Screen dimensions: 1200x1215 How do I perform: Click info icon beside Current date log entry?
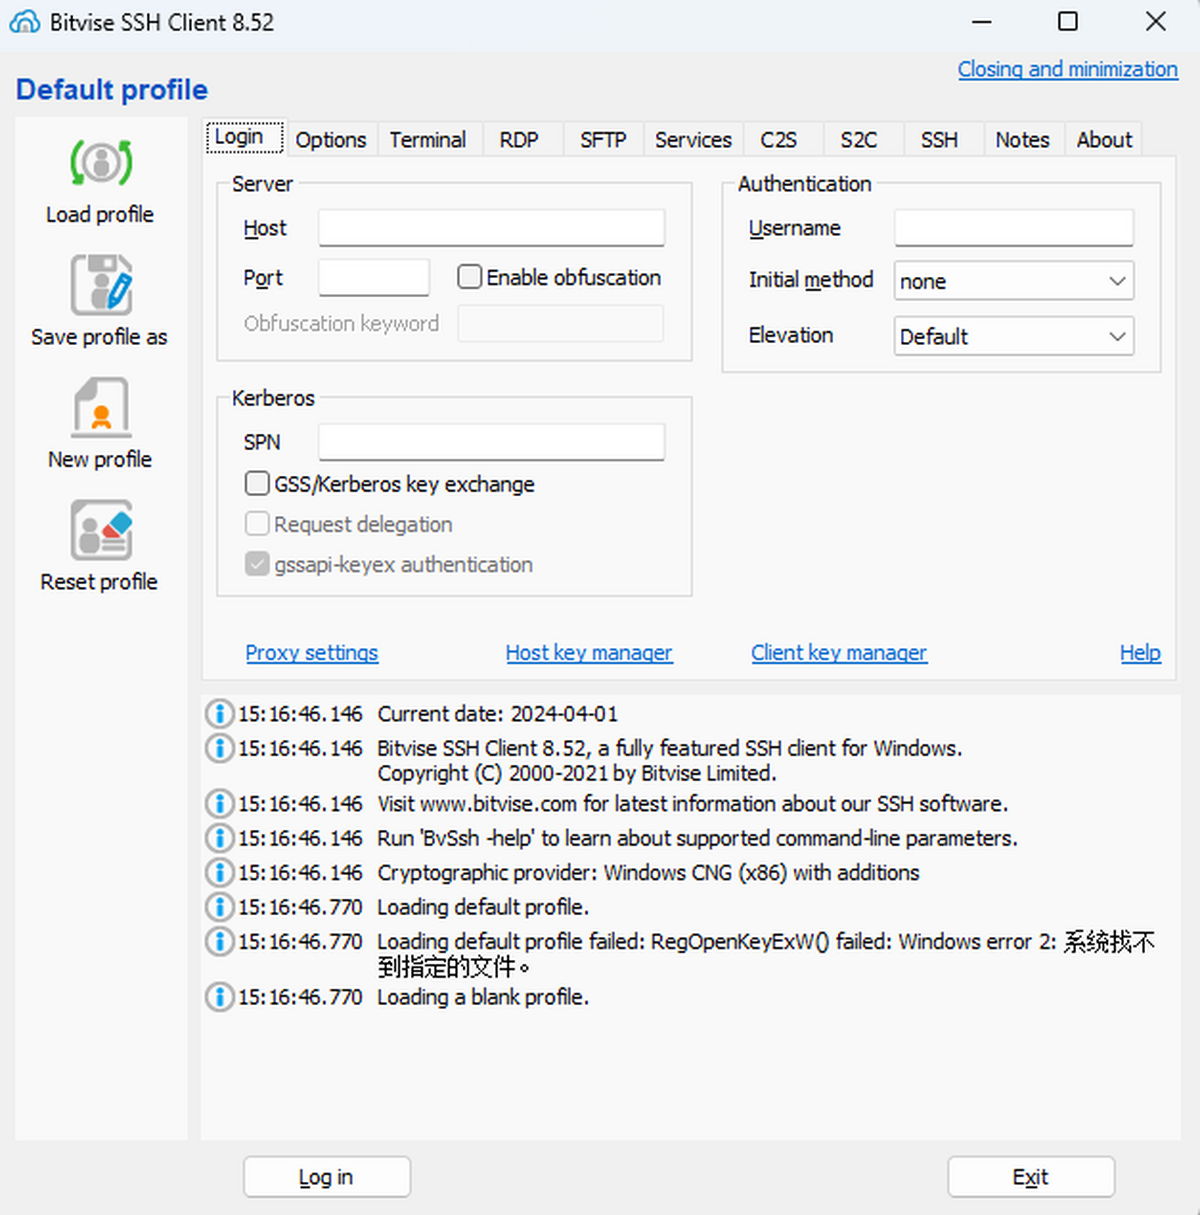coord(219,714)
